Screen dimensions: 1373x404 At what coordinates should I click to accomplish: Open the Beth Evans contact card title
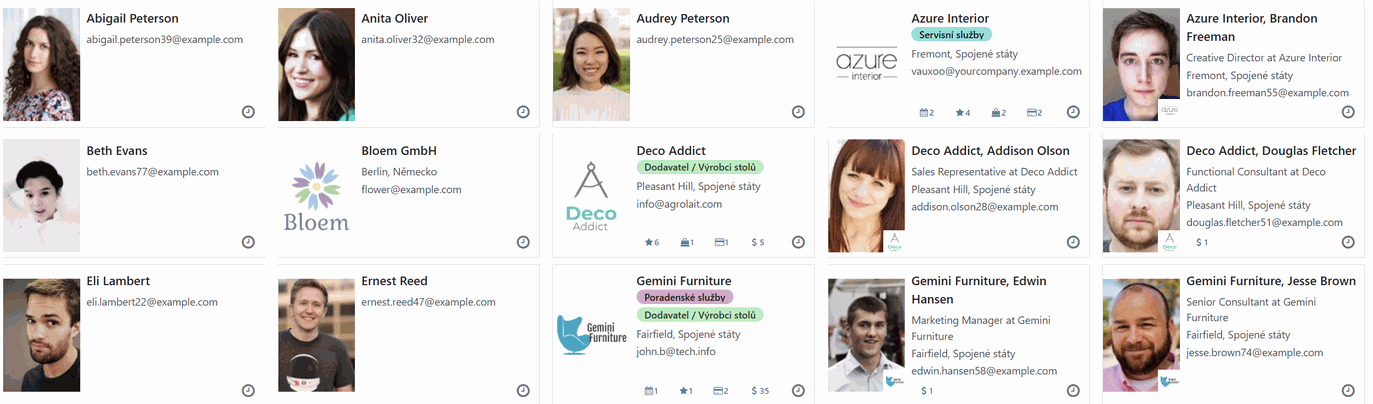click(x=117, y=151)
